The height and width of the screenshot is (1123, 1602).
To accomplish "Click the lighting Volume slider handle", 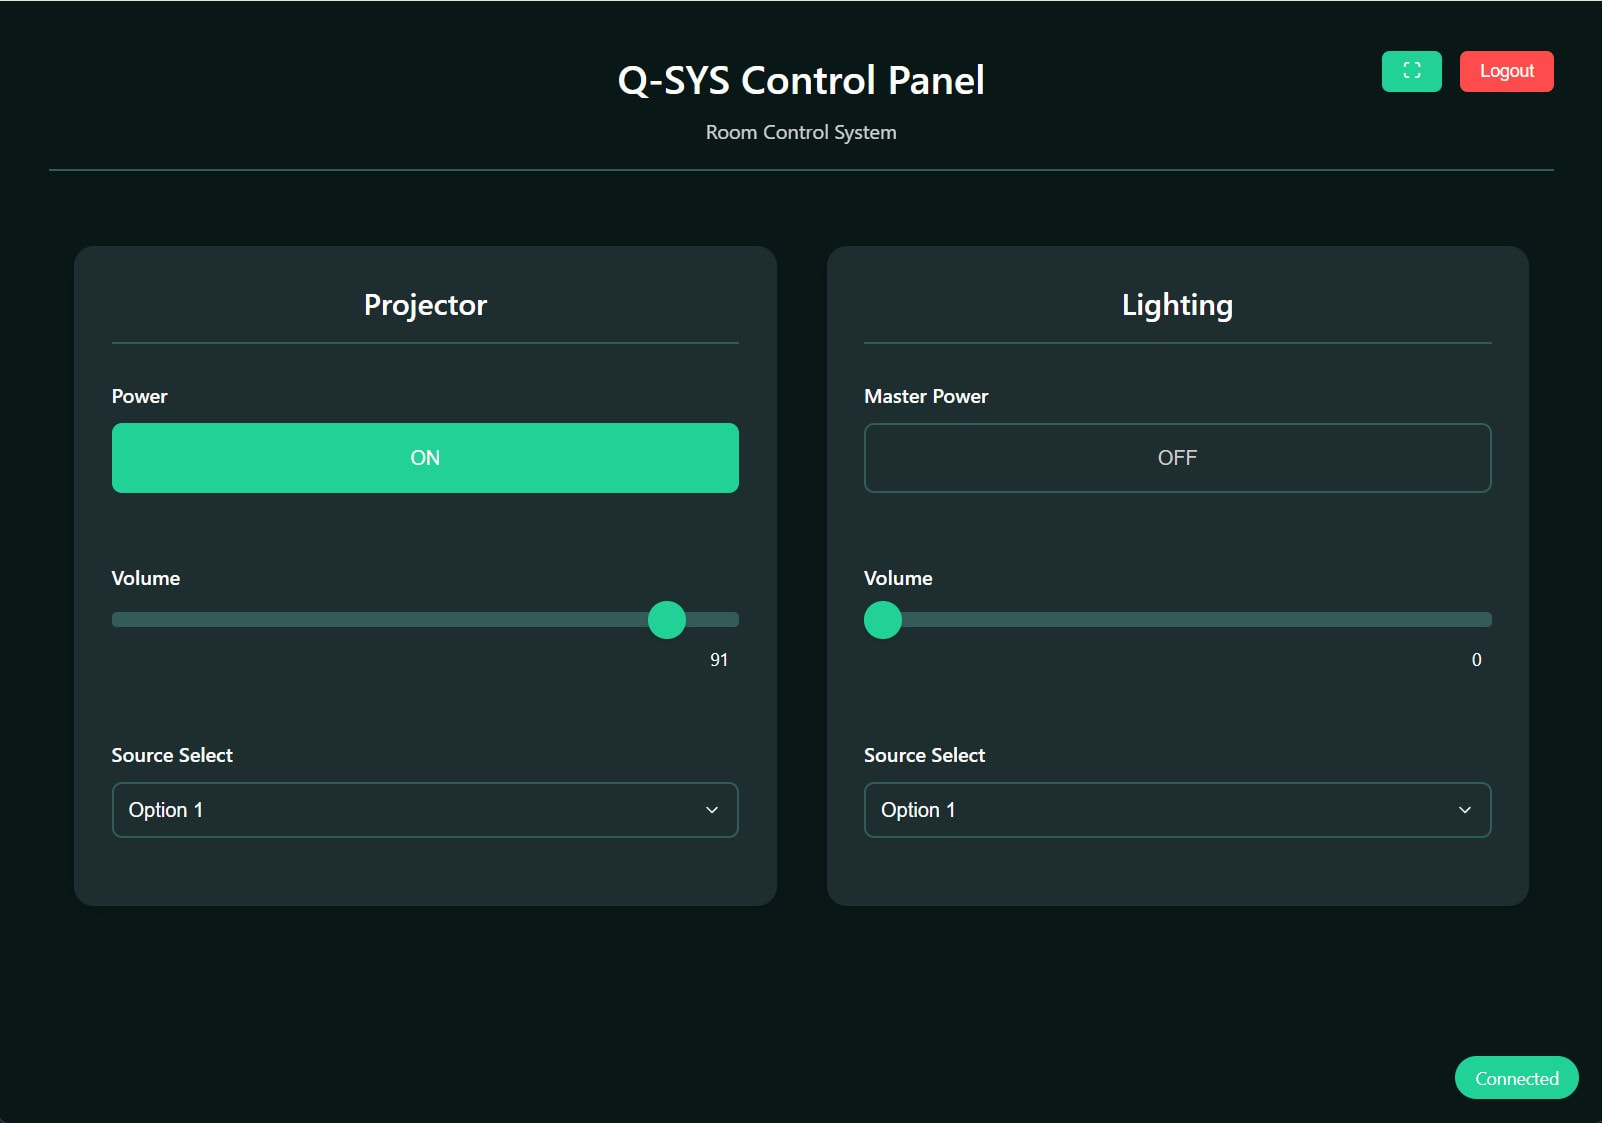I will click(x=882, y=620).
